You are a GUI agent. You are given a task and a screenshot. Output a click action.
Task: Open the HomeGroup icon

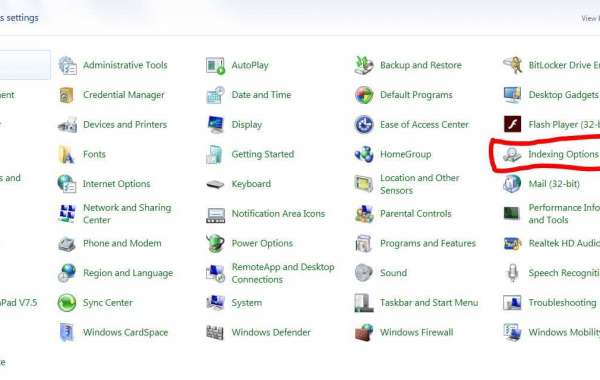pyautogui.click(x=364, y=154)
